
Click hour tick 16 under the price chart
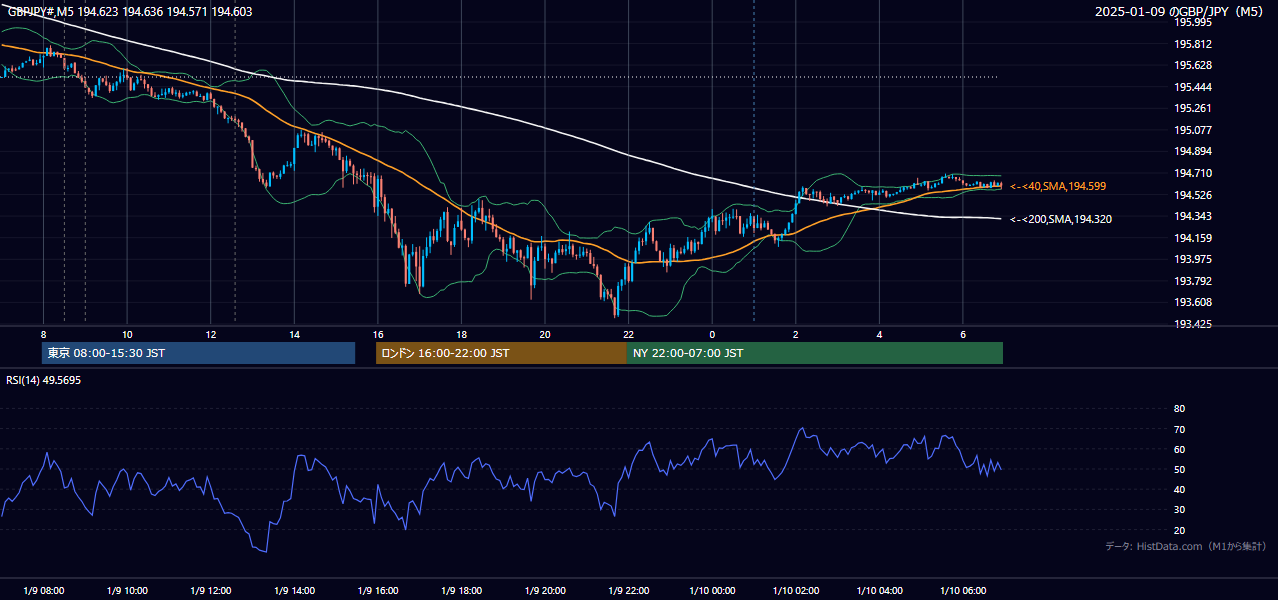[378, 334]
